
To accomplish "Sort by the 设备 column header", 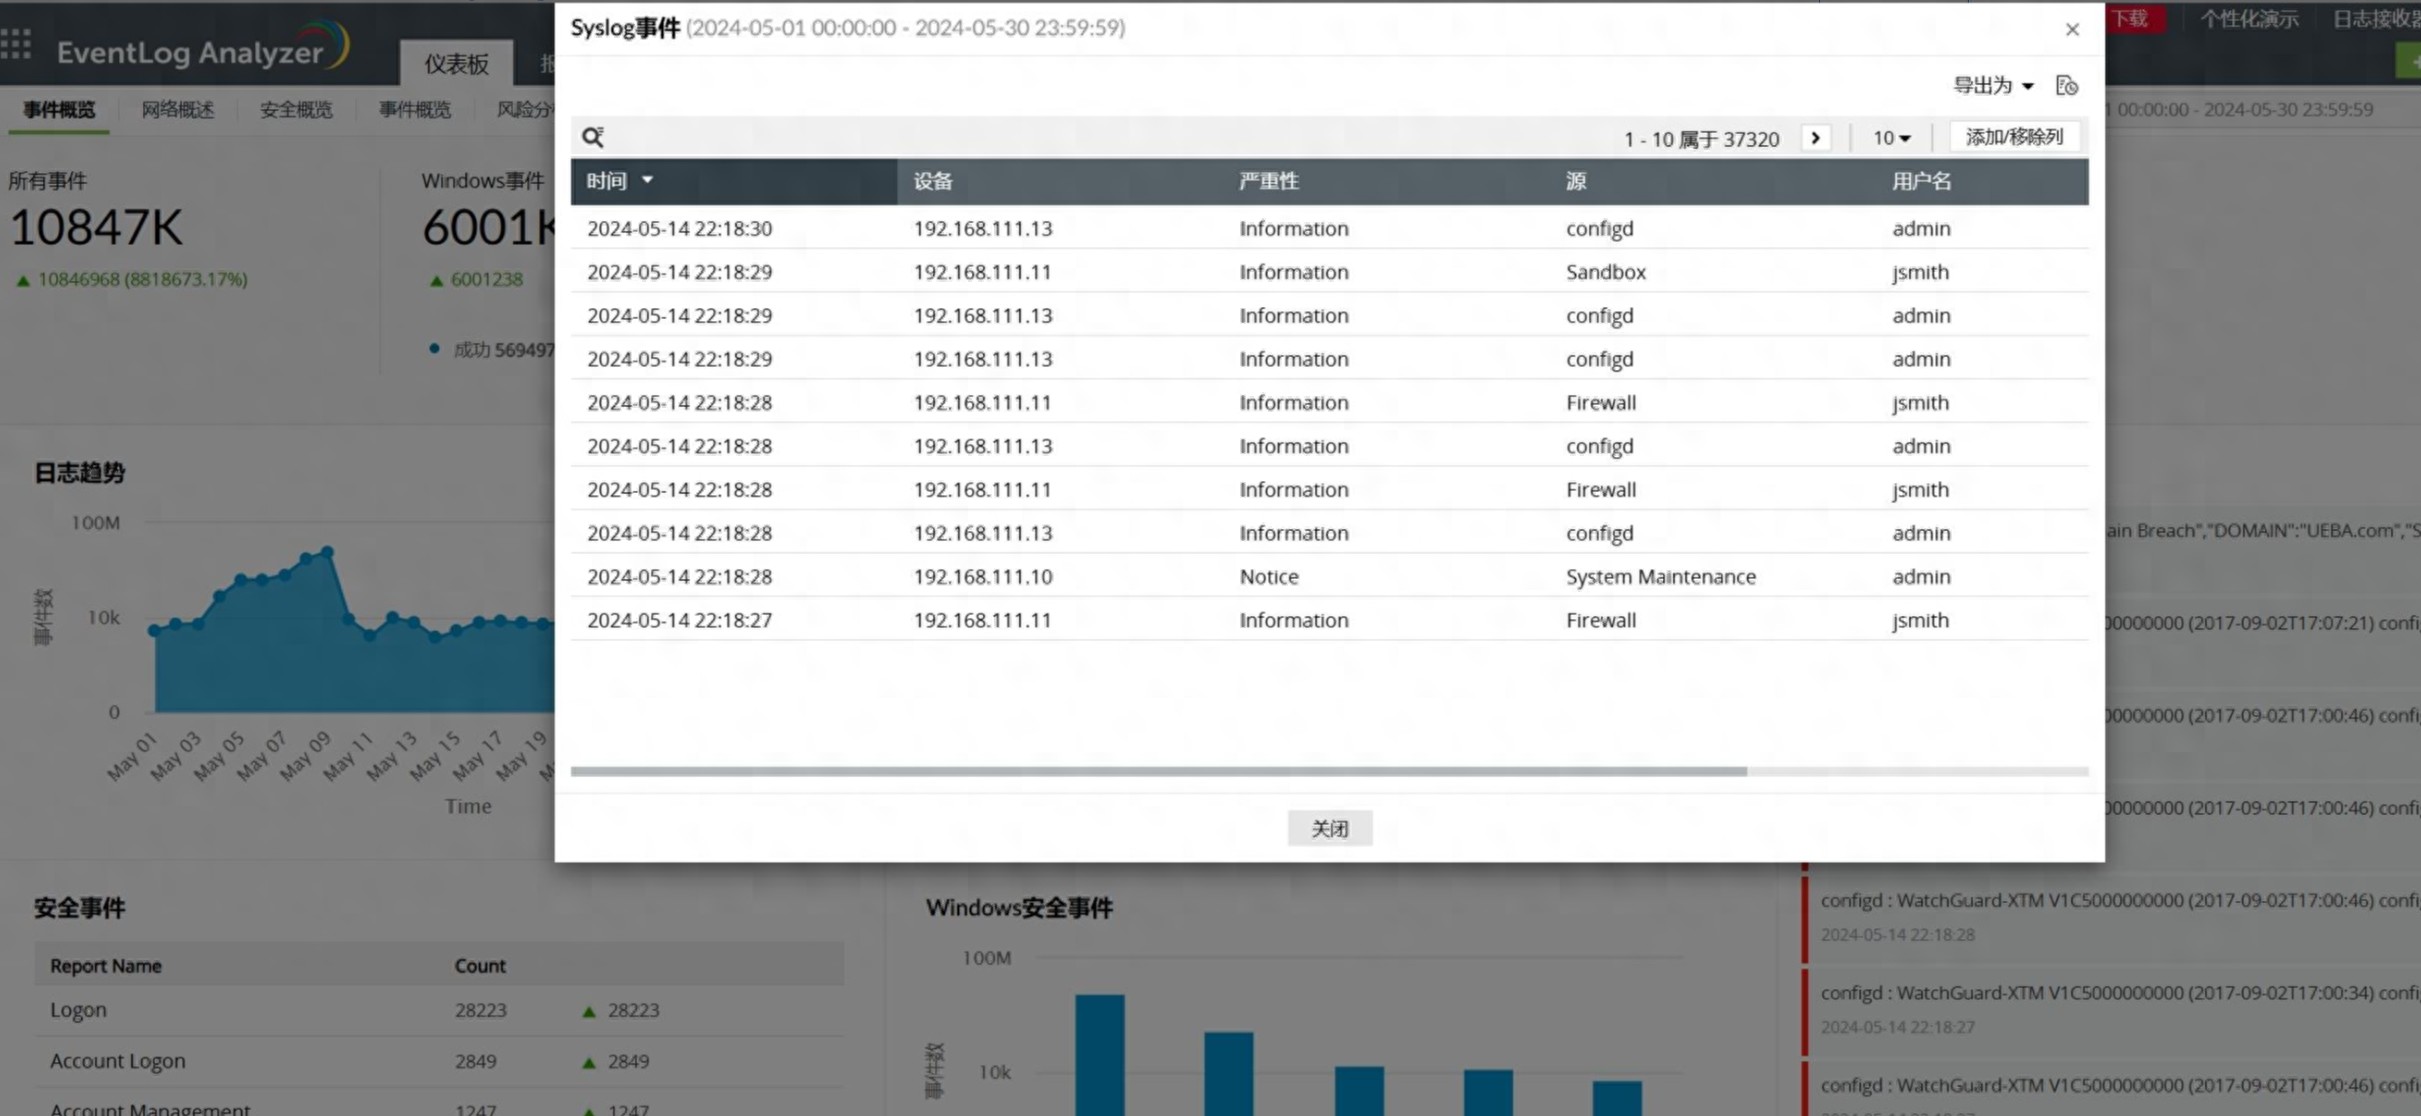I will click(933, 181).
